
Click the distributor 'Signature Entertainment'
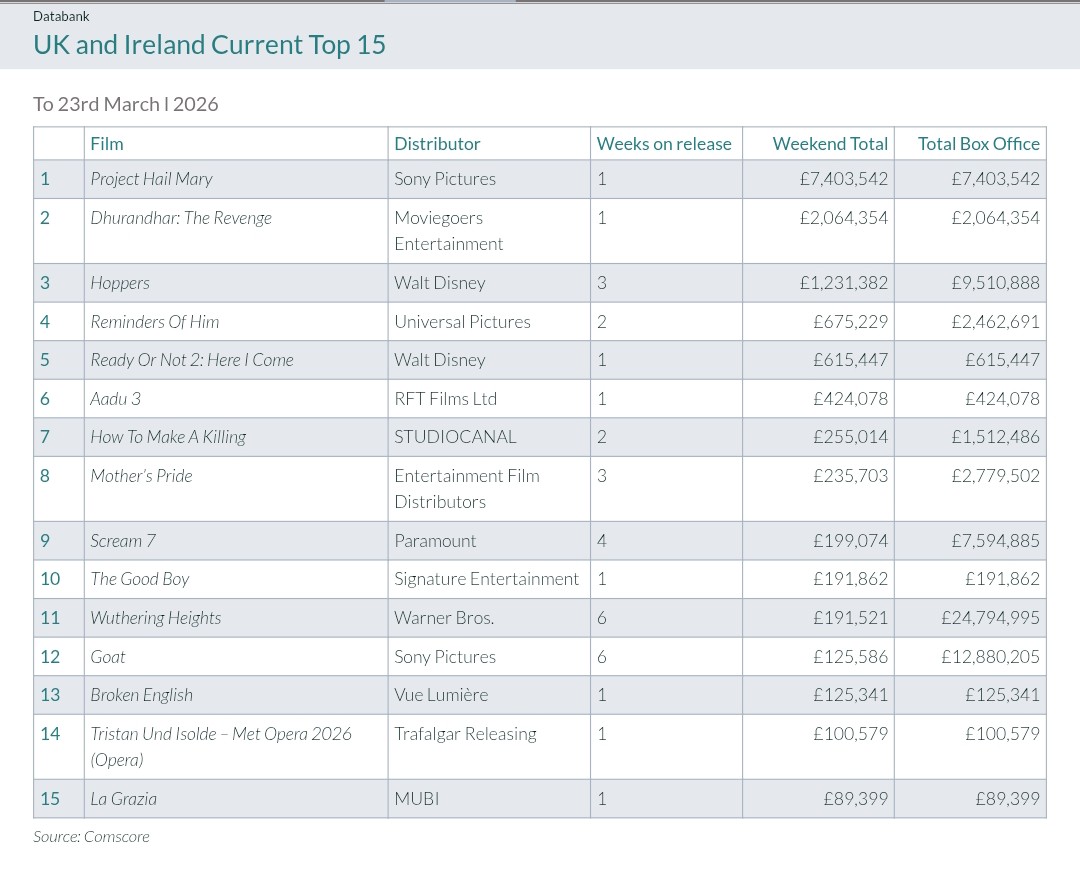[x=486, y=579]
